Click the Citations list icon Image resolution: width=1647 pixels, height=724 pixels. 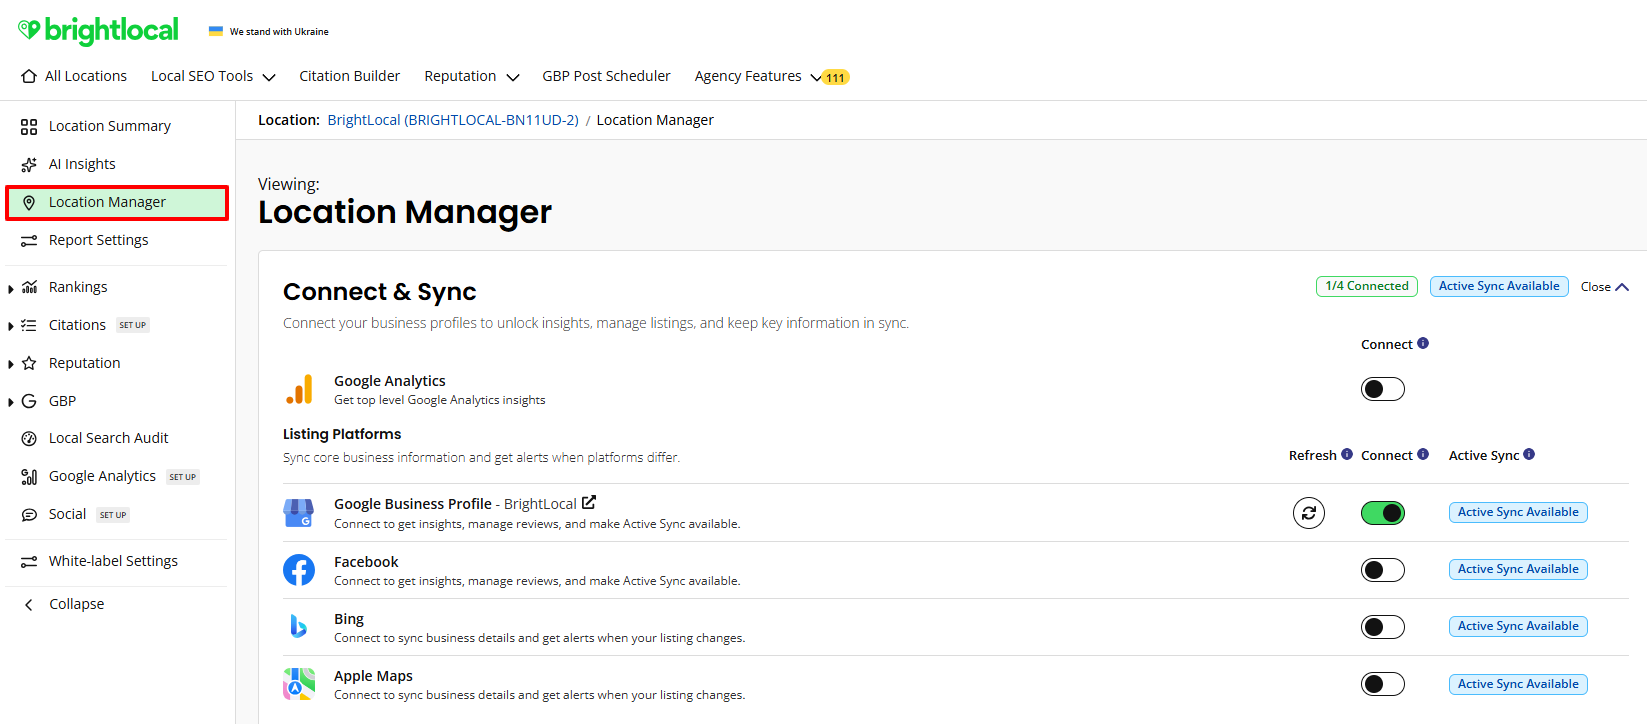[x=29, y=326]
